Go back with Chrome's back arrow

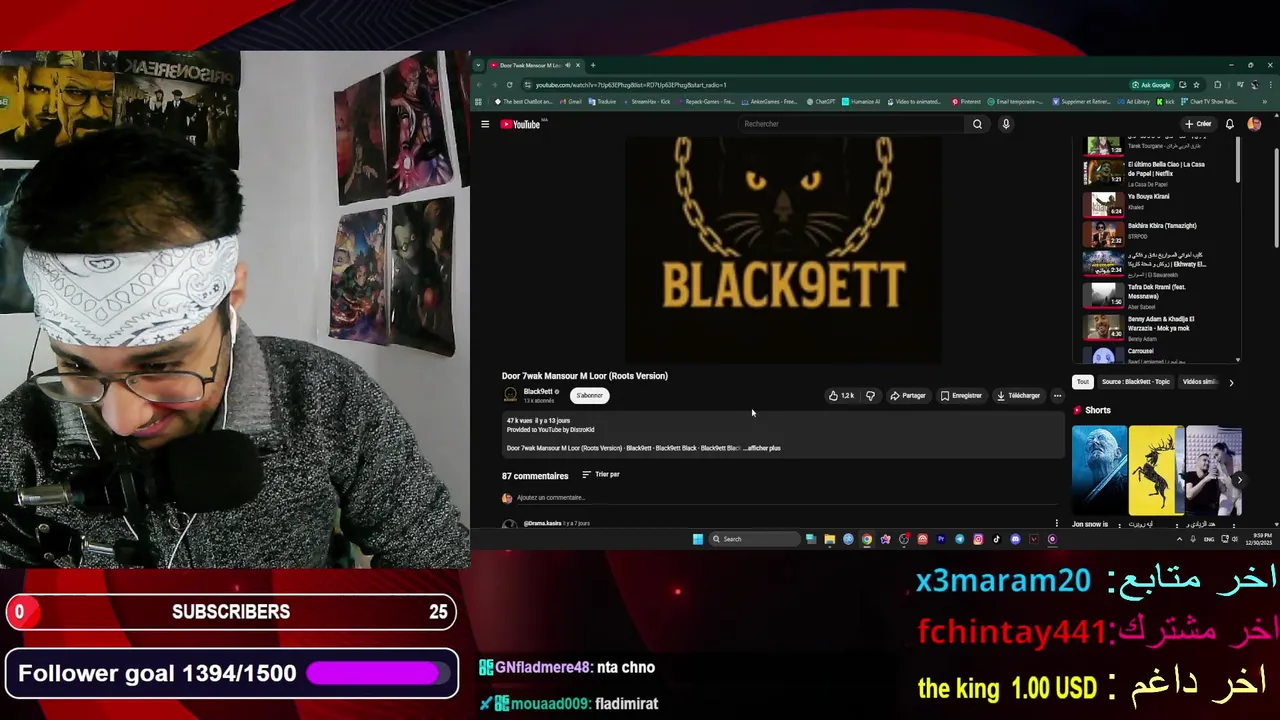(x=479, y=85)
